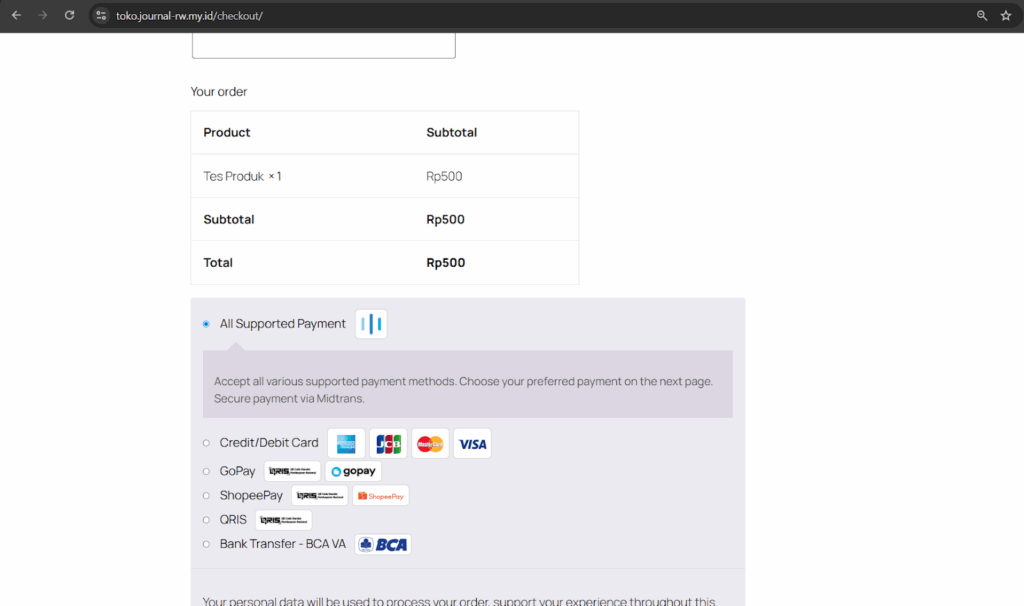
Task: Enable the Credit/Debit Card payment option
Action: click(208, 443)
